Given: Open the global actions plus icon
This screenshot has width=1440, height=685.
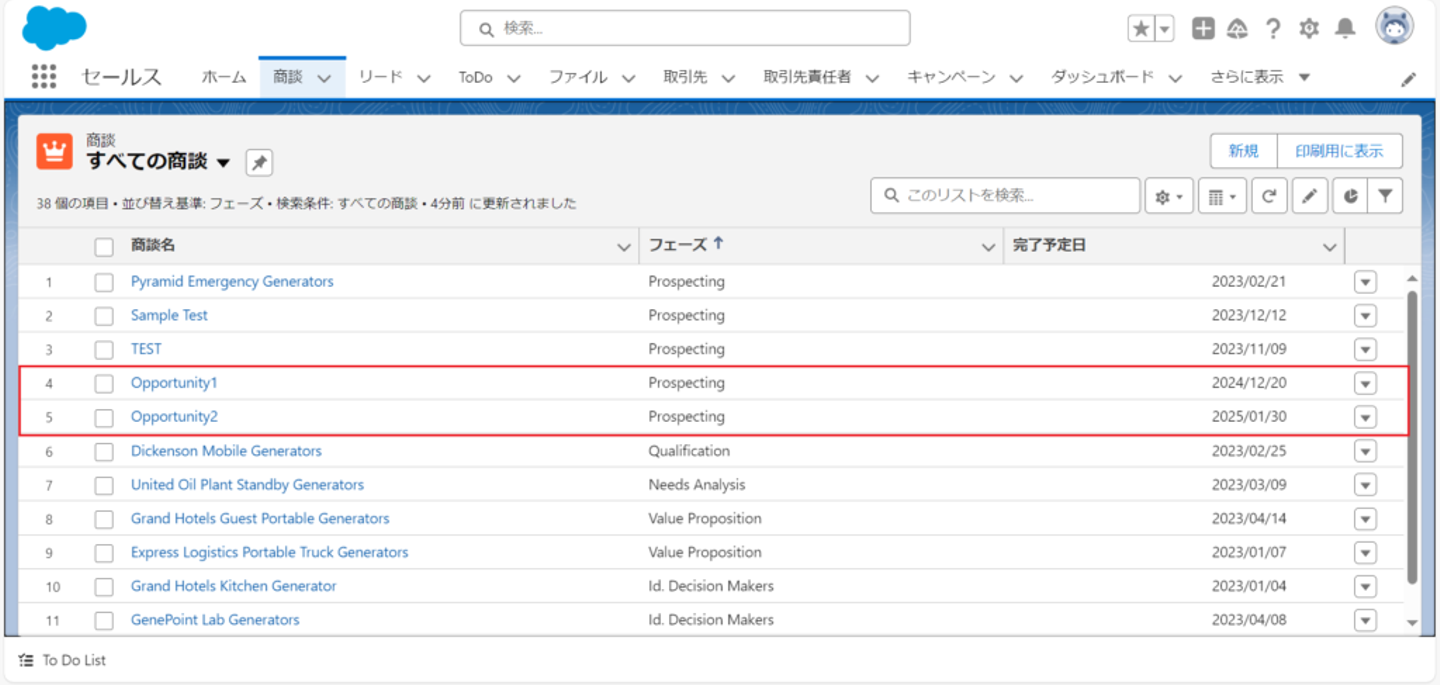Looking at the screenshot, I should (x=1203, y=29).
